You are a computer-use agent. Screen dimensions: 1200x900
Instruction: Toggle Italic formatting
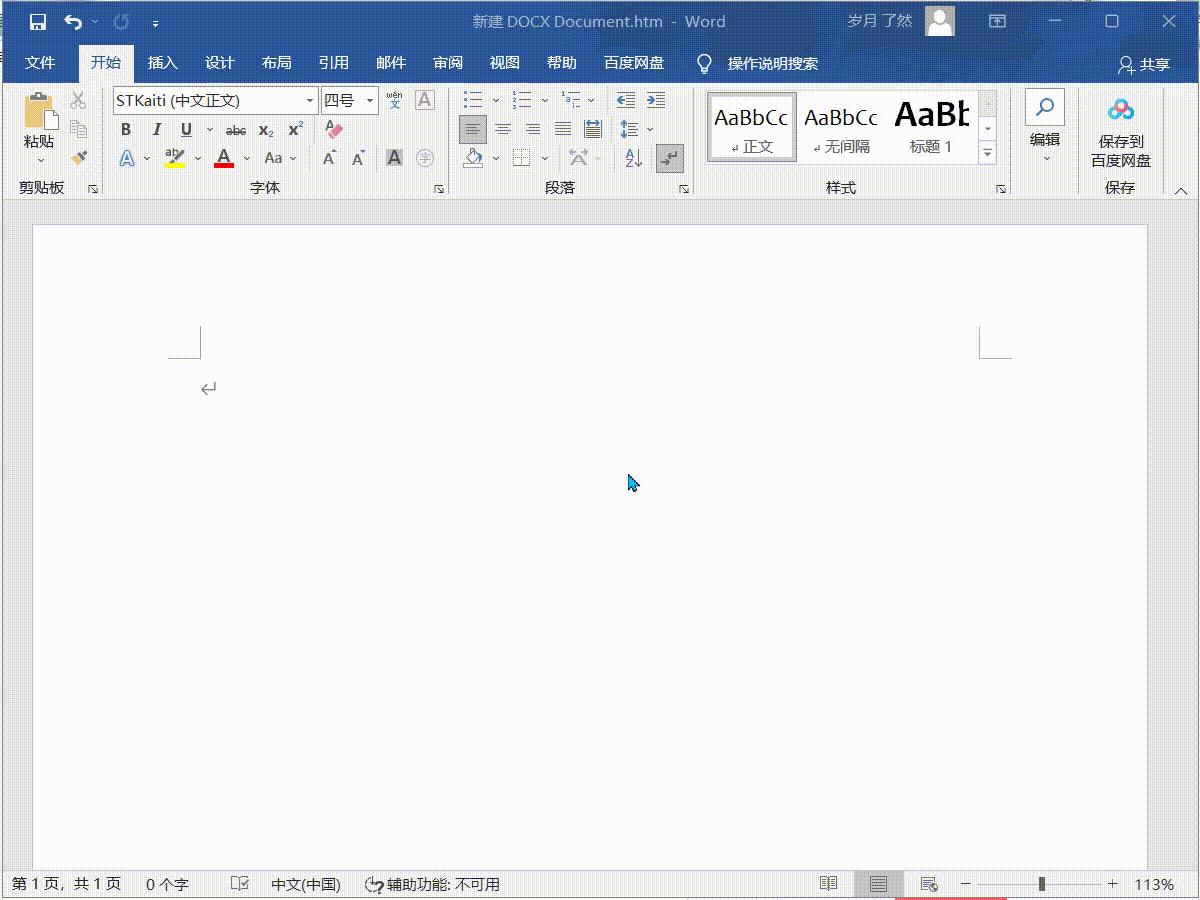[x=156, y=130]
